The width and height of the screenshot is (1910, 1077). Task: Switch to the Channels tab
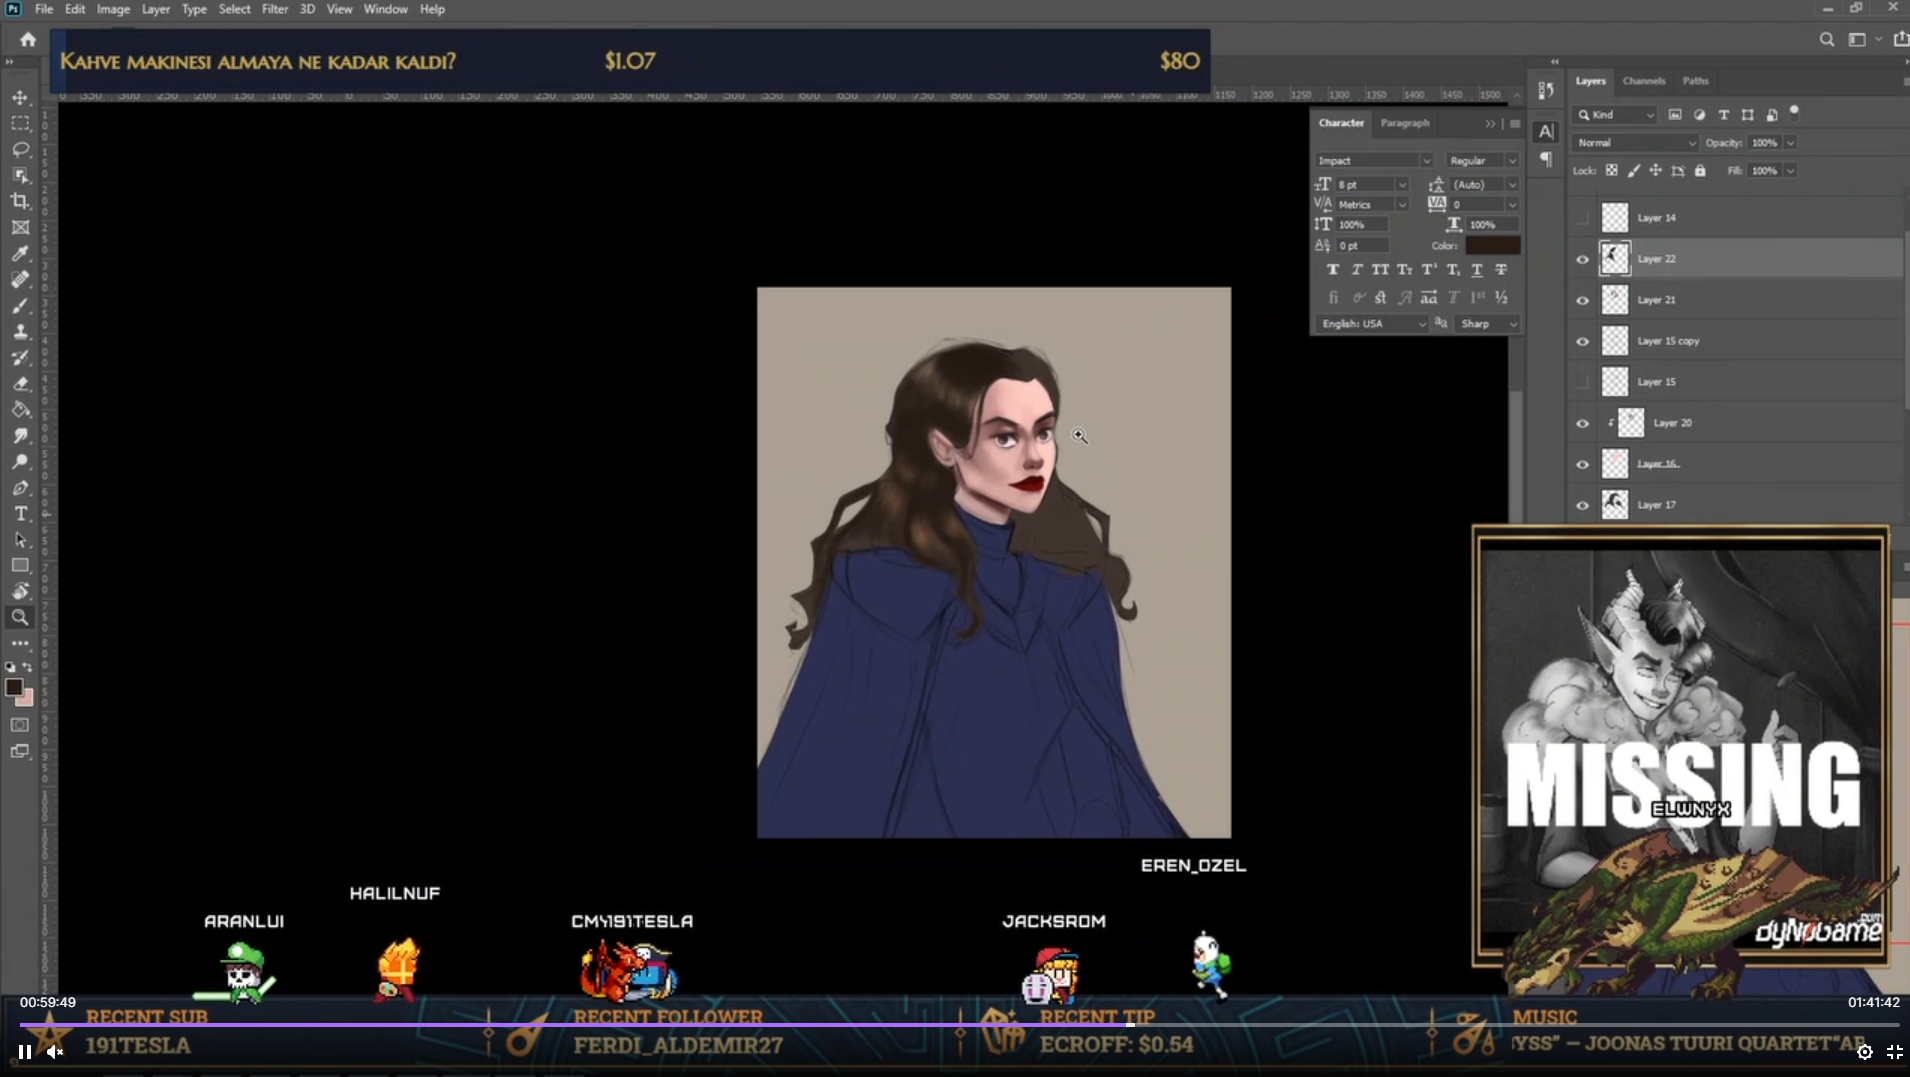[x=1644, y=81]
